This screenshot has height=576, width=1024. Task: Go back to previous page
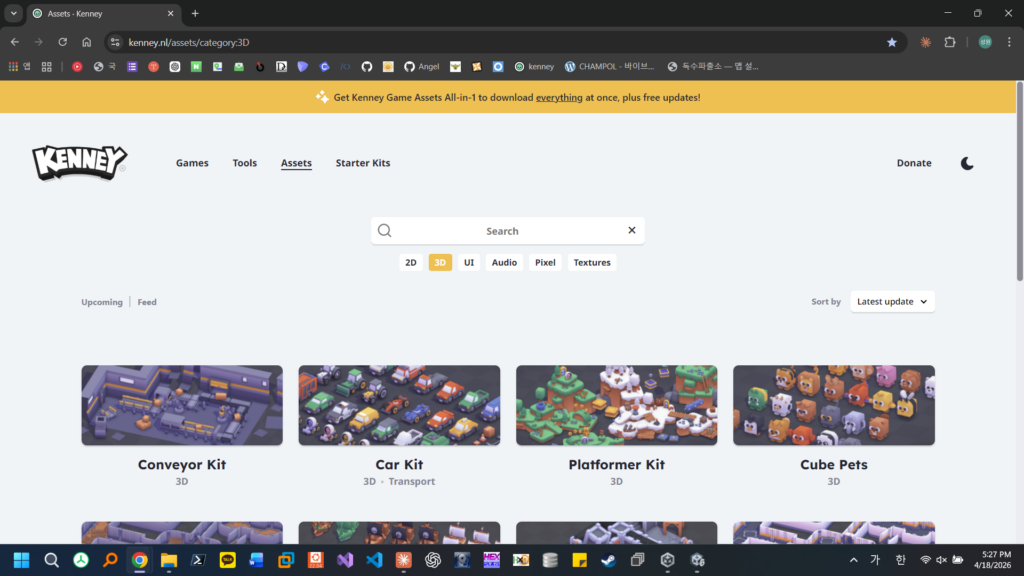pos(14,42)
